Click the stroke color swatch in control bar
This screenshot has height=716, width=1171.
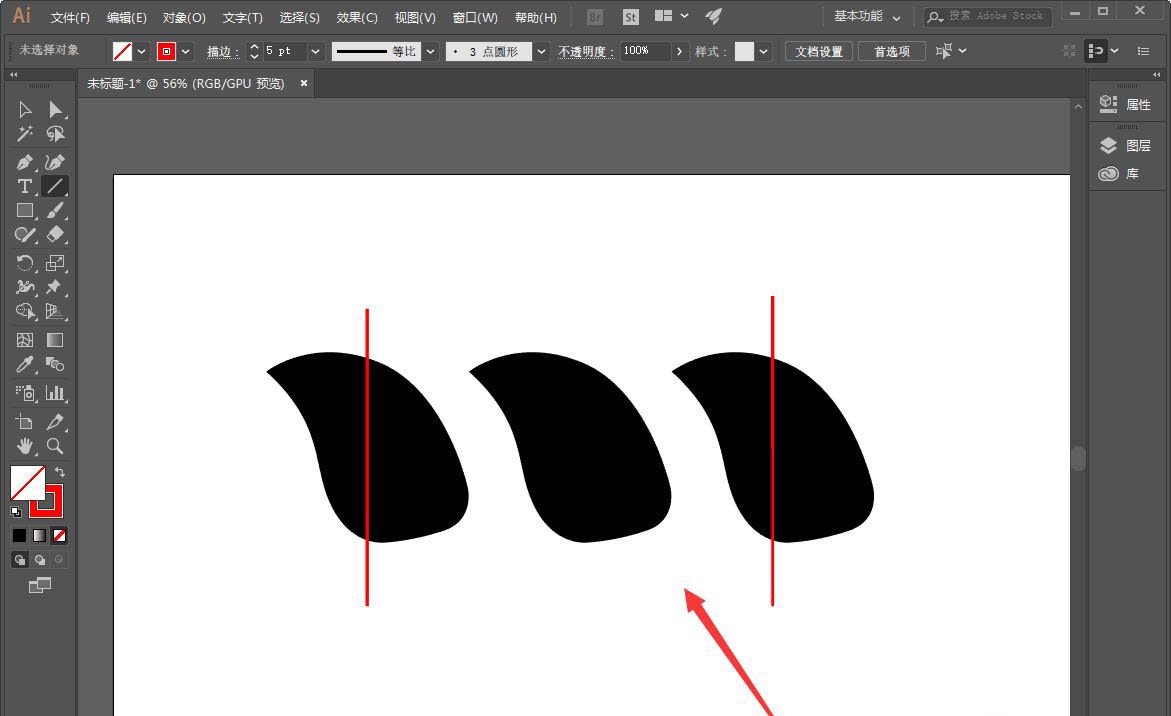(x=167, y=52)
